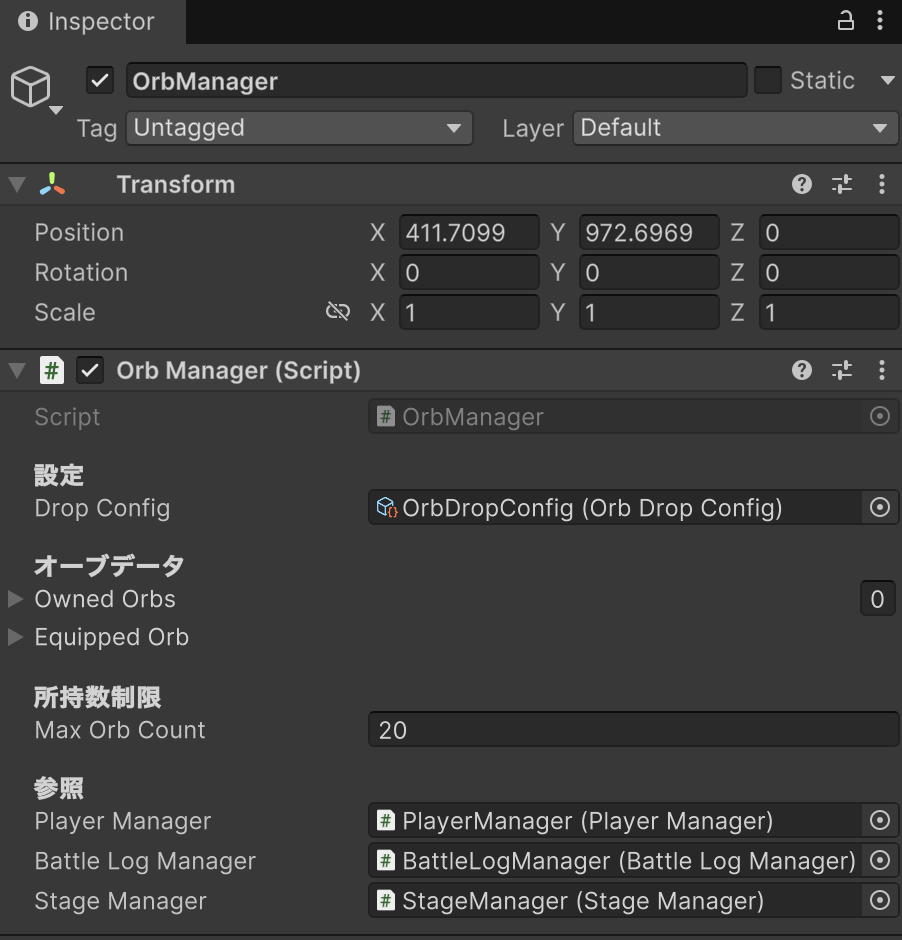Click the Max Orb Count input field
This screenshot has height=940, width=902.
click(x=633, y=730)
